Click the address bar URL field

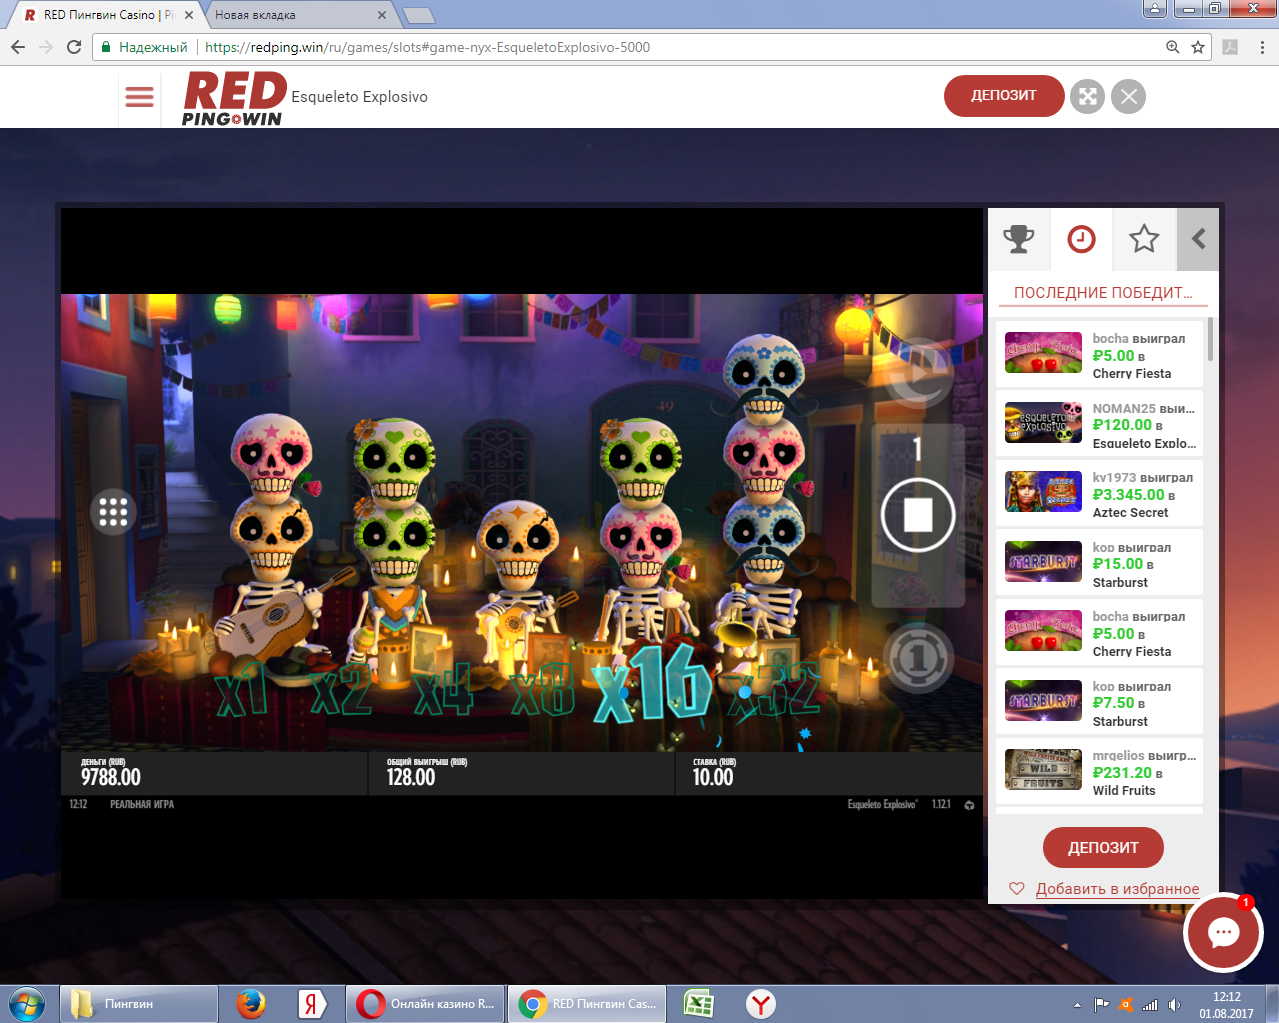point(652,47)
